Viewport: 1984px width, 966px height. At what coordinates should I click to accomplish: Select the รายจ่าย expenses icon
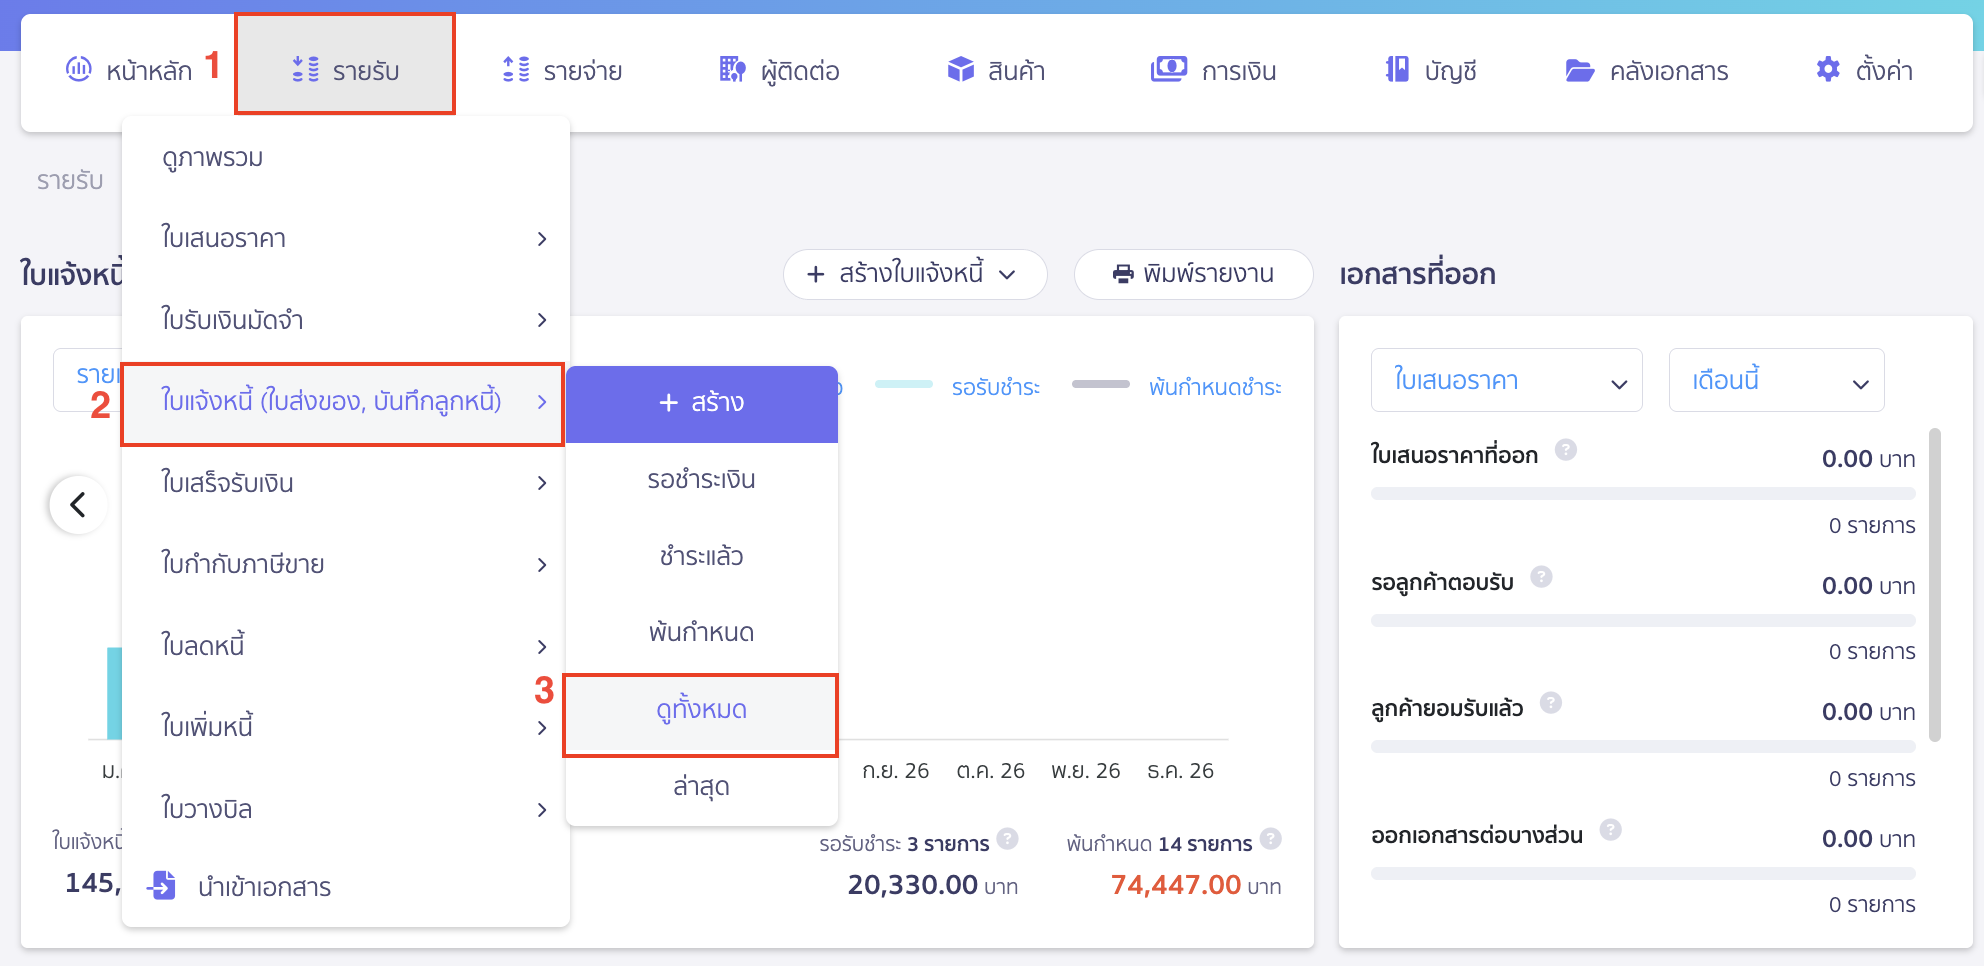(516, 70)
